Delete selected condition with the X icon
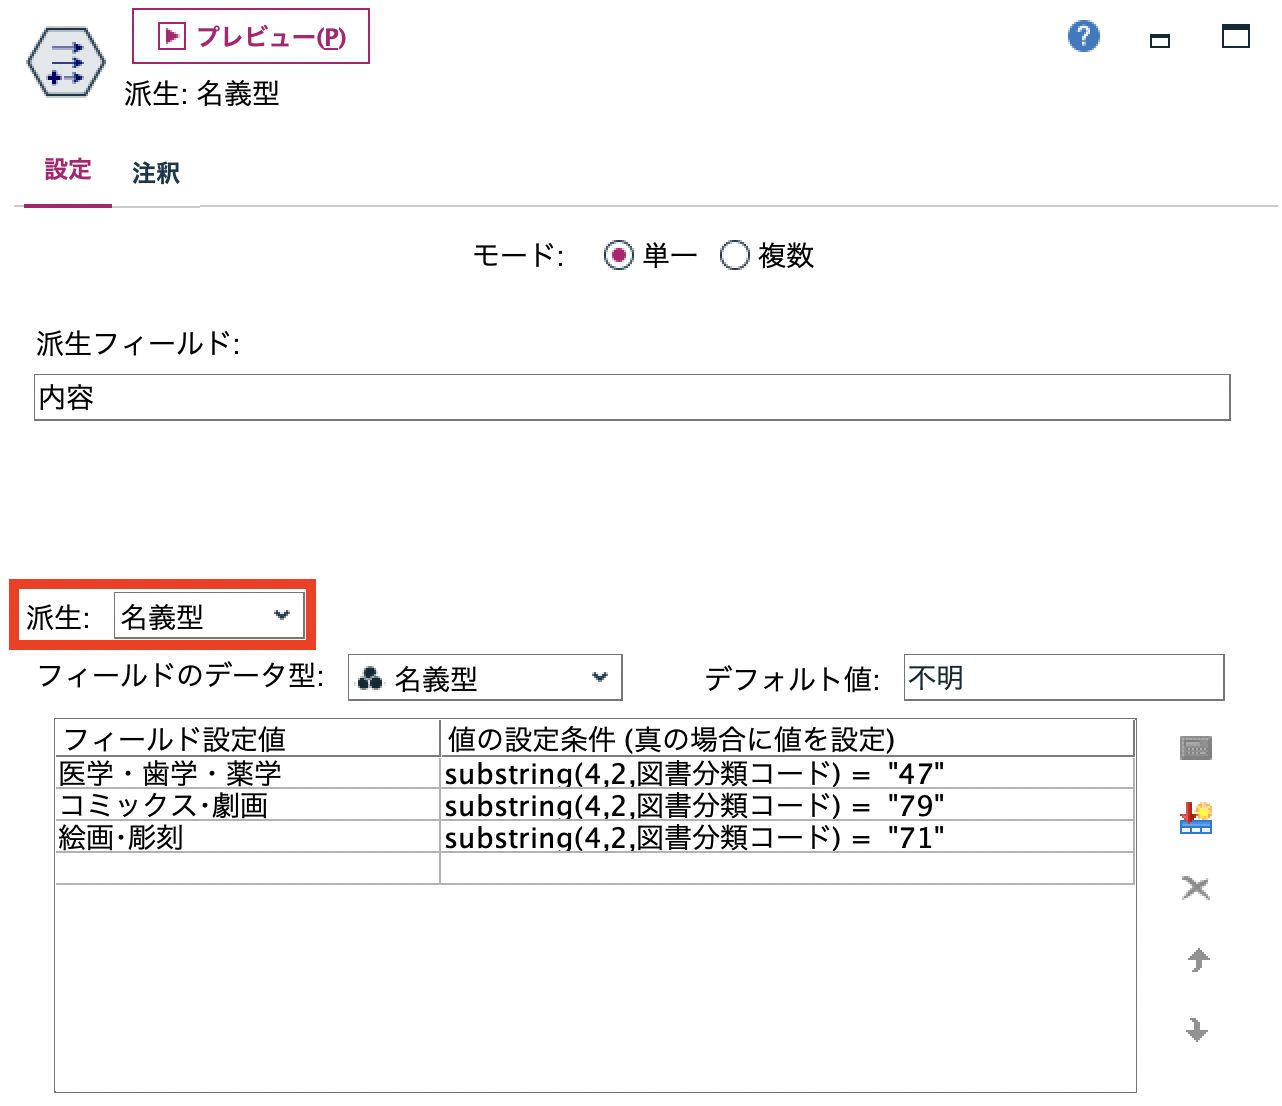The height and width of the screenshot is (1106, 1282). click(1195, 887)
